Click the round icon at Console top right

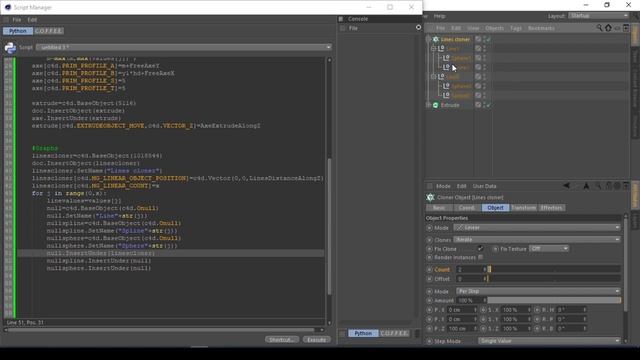click(x=418, y=27)
